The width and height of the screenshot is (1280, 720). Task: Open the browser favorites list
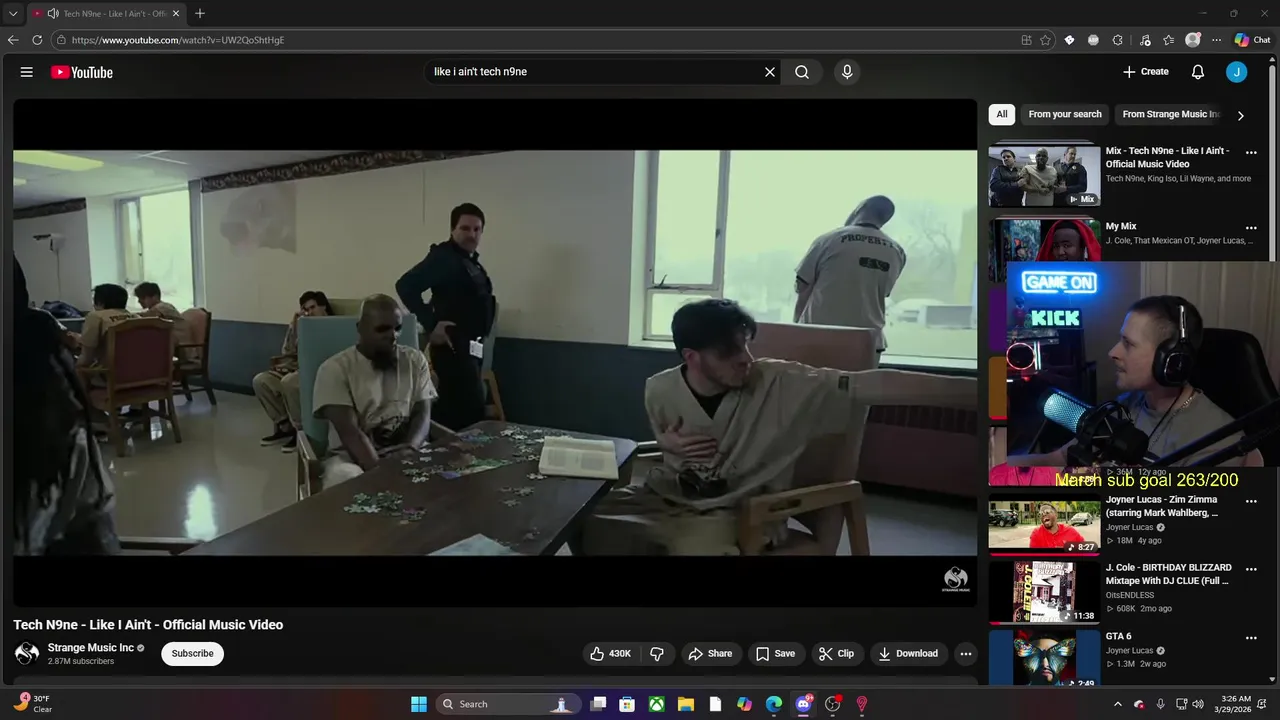tap(1168, 40)
